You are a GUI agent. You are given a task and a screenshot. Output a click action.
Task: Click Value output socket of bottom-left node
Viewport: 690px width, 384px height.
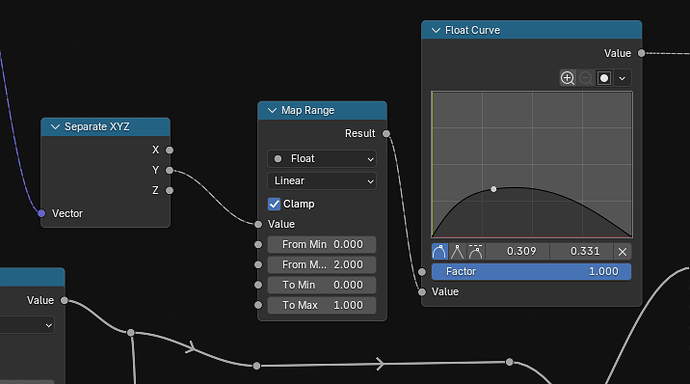(x=64, y=300)
